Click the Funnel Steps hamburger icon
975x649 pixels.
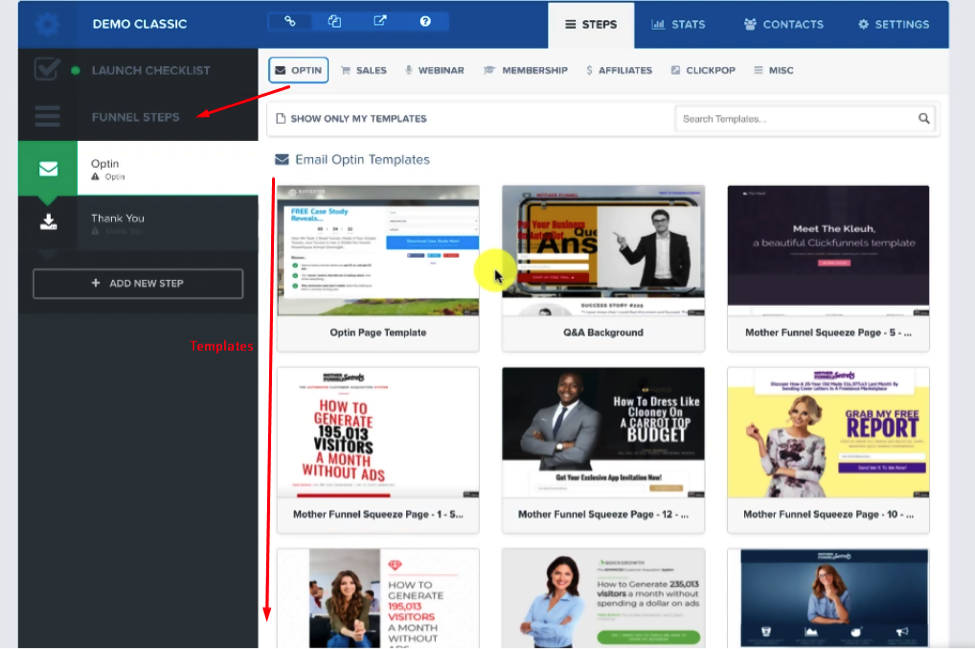pos(47,117)
